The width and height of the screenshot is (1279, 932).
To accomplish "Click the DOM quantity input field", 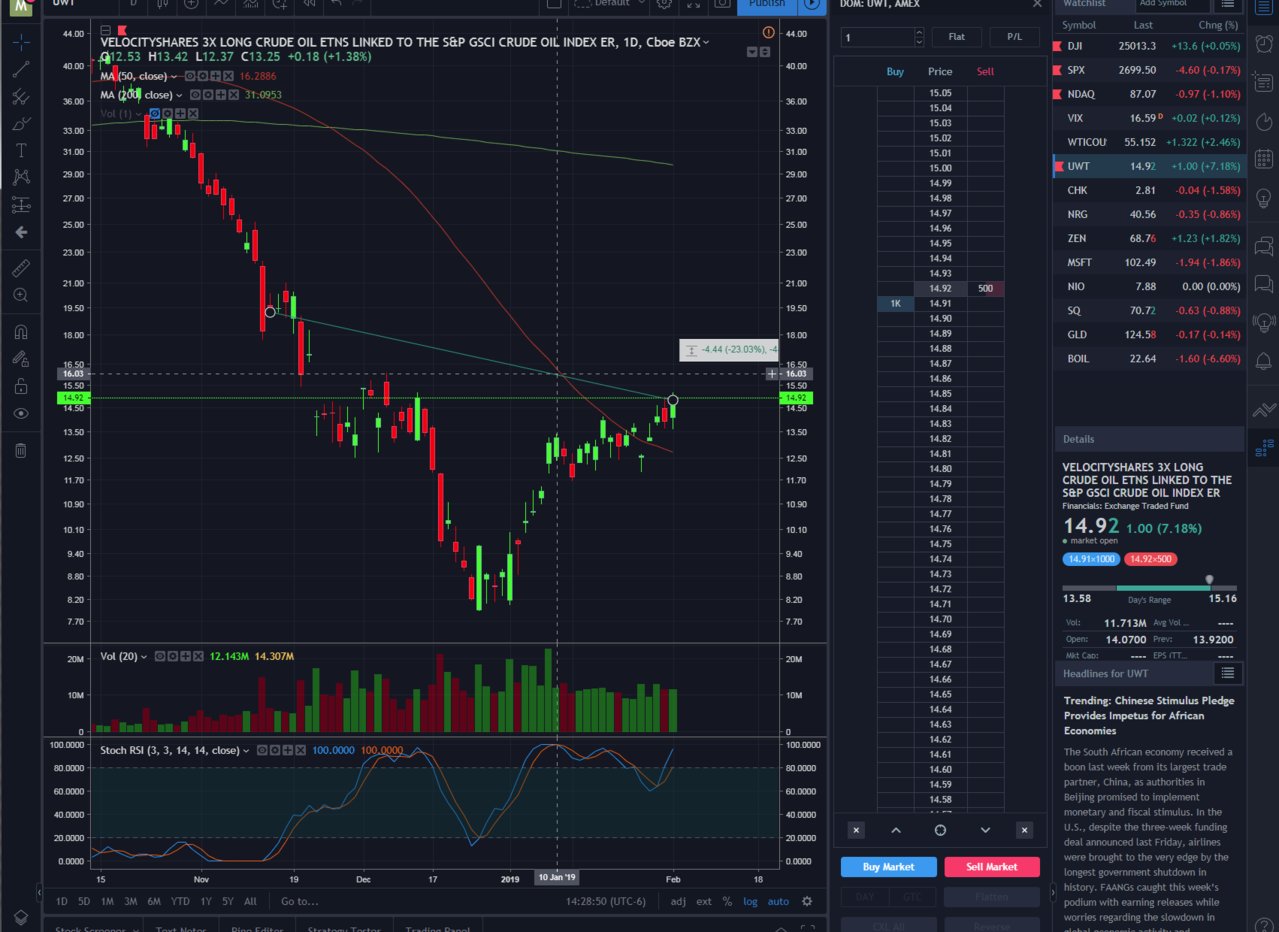I will [877, 37].
